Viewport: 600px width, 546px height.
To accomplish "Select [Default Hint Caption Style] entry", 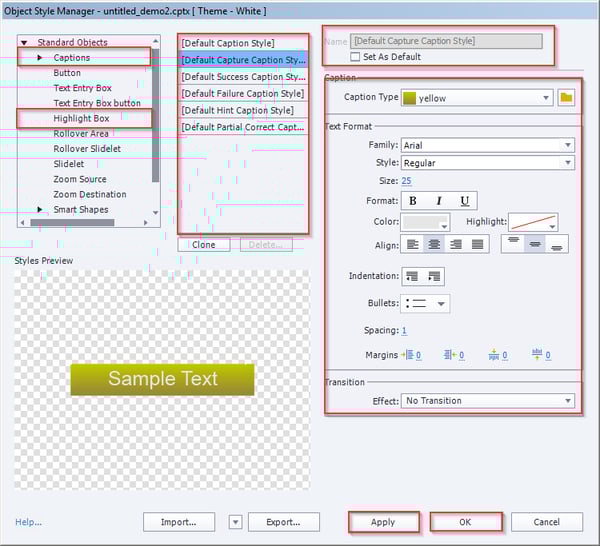I will 243,111.
